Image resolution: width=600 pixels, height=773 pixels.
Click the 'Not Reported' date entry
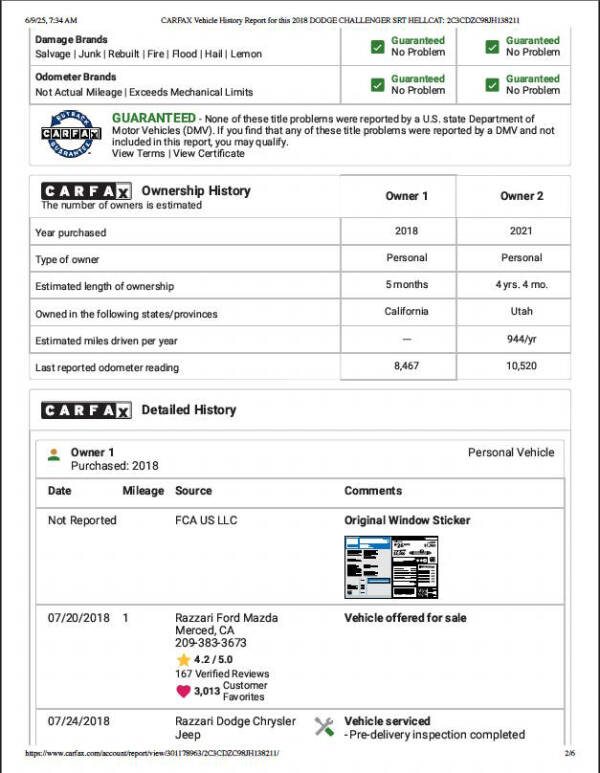82,520
